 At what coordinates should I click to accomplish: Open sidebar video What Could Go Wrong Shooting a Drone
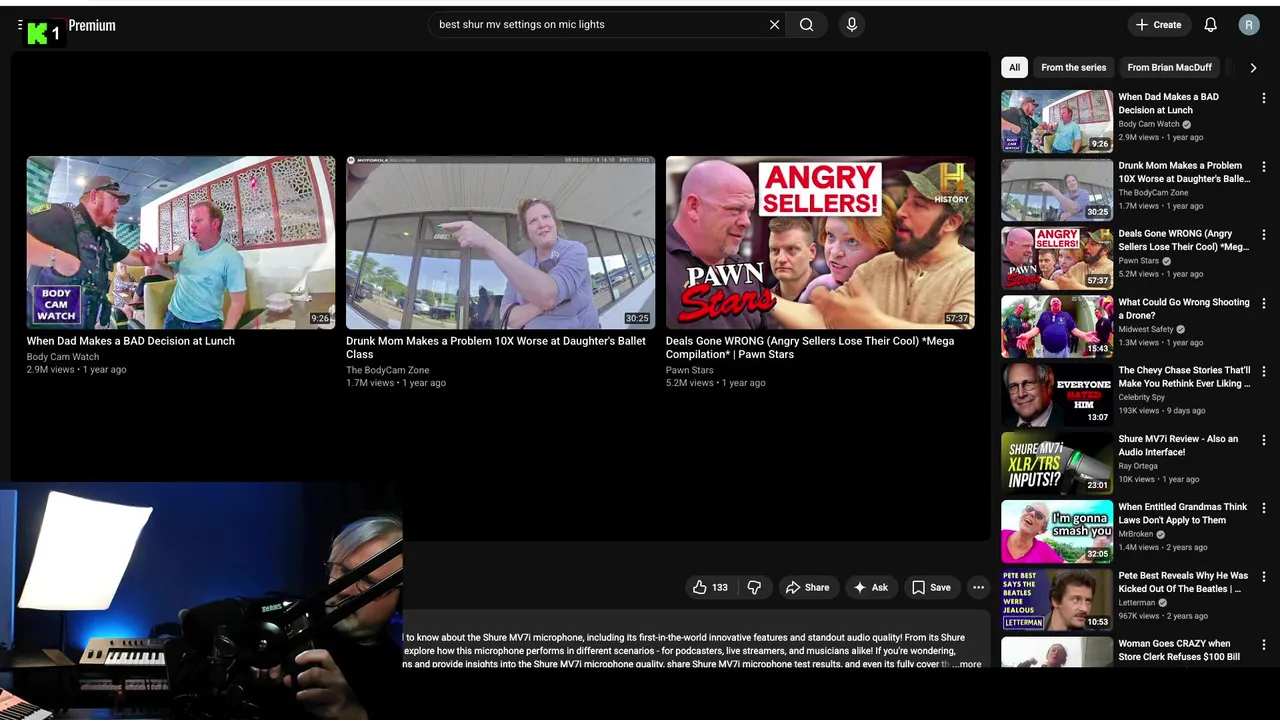(x=1184, y=308)
